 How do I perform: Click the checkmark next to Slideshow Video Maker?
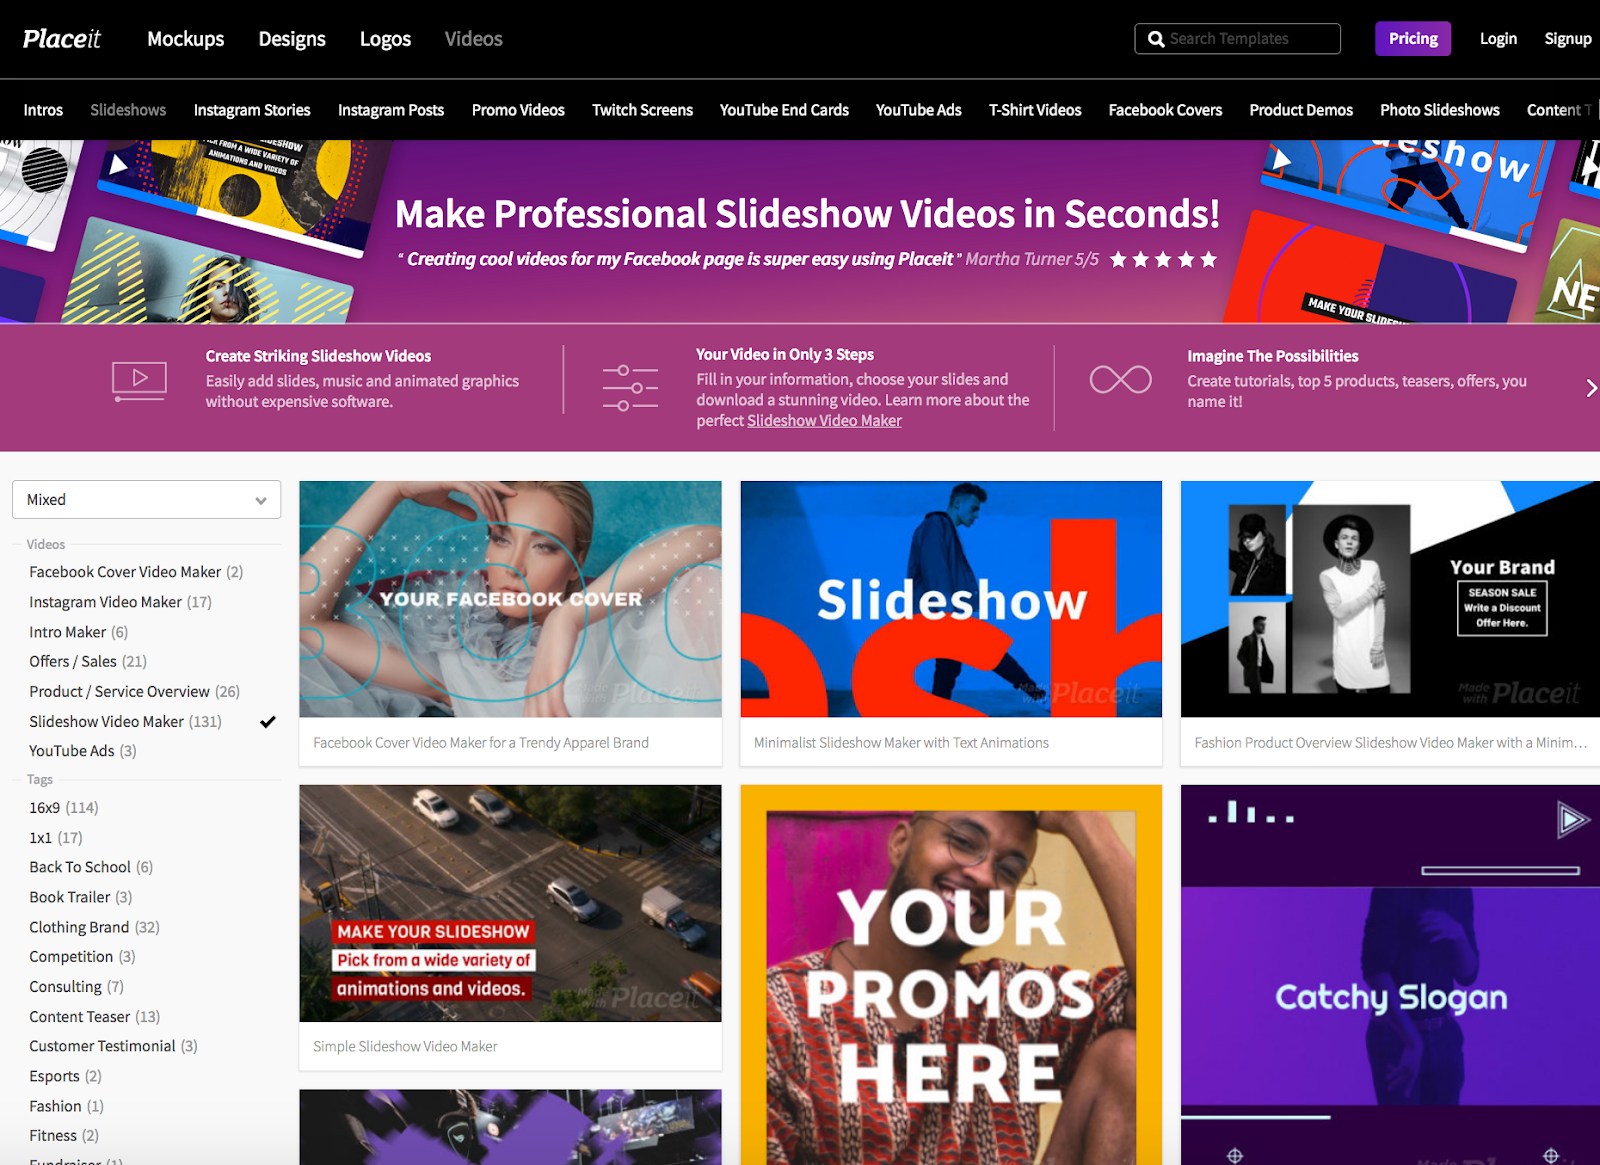268,721
